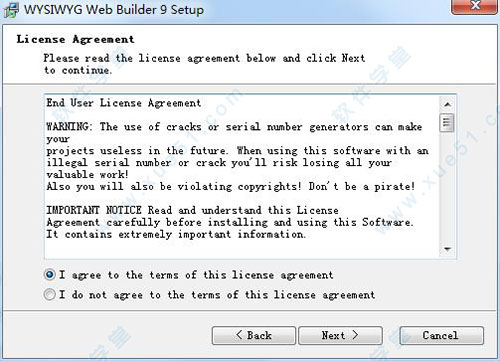Click the bold License Agreement header

click(76, 39)
